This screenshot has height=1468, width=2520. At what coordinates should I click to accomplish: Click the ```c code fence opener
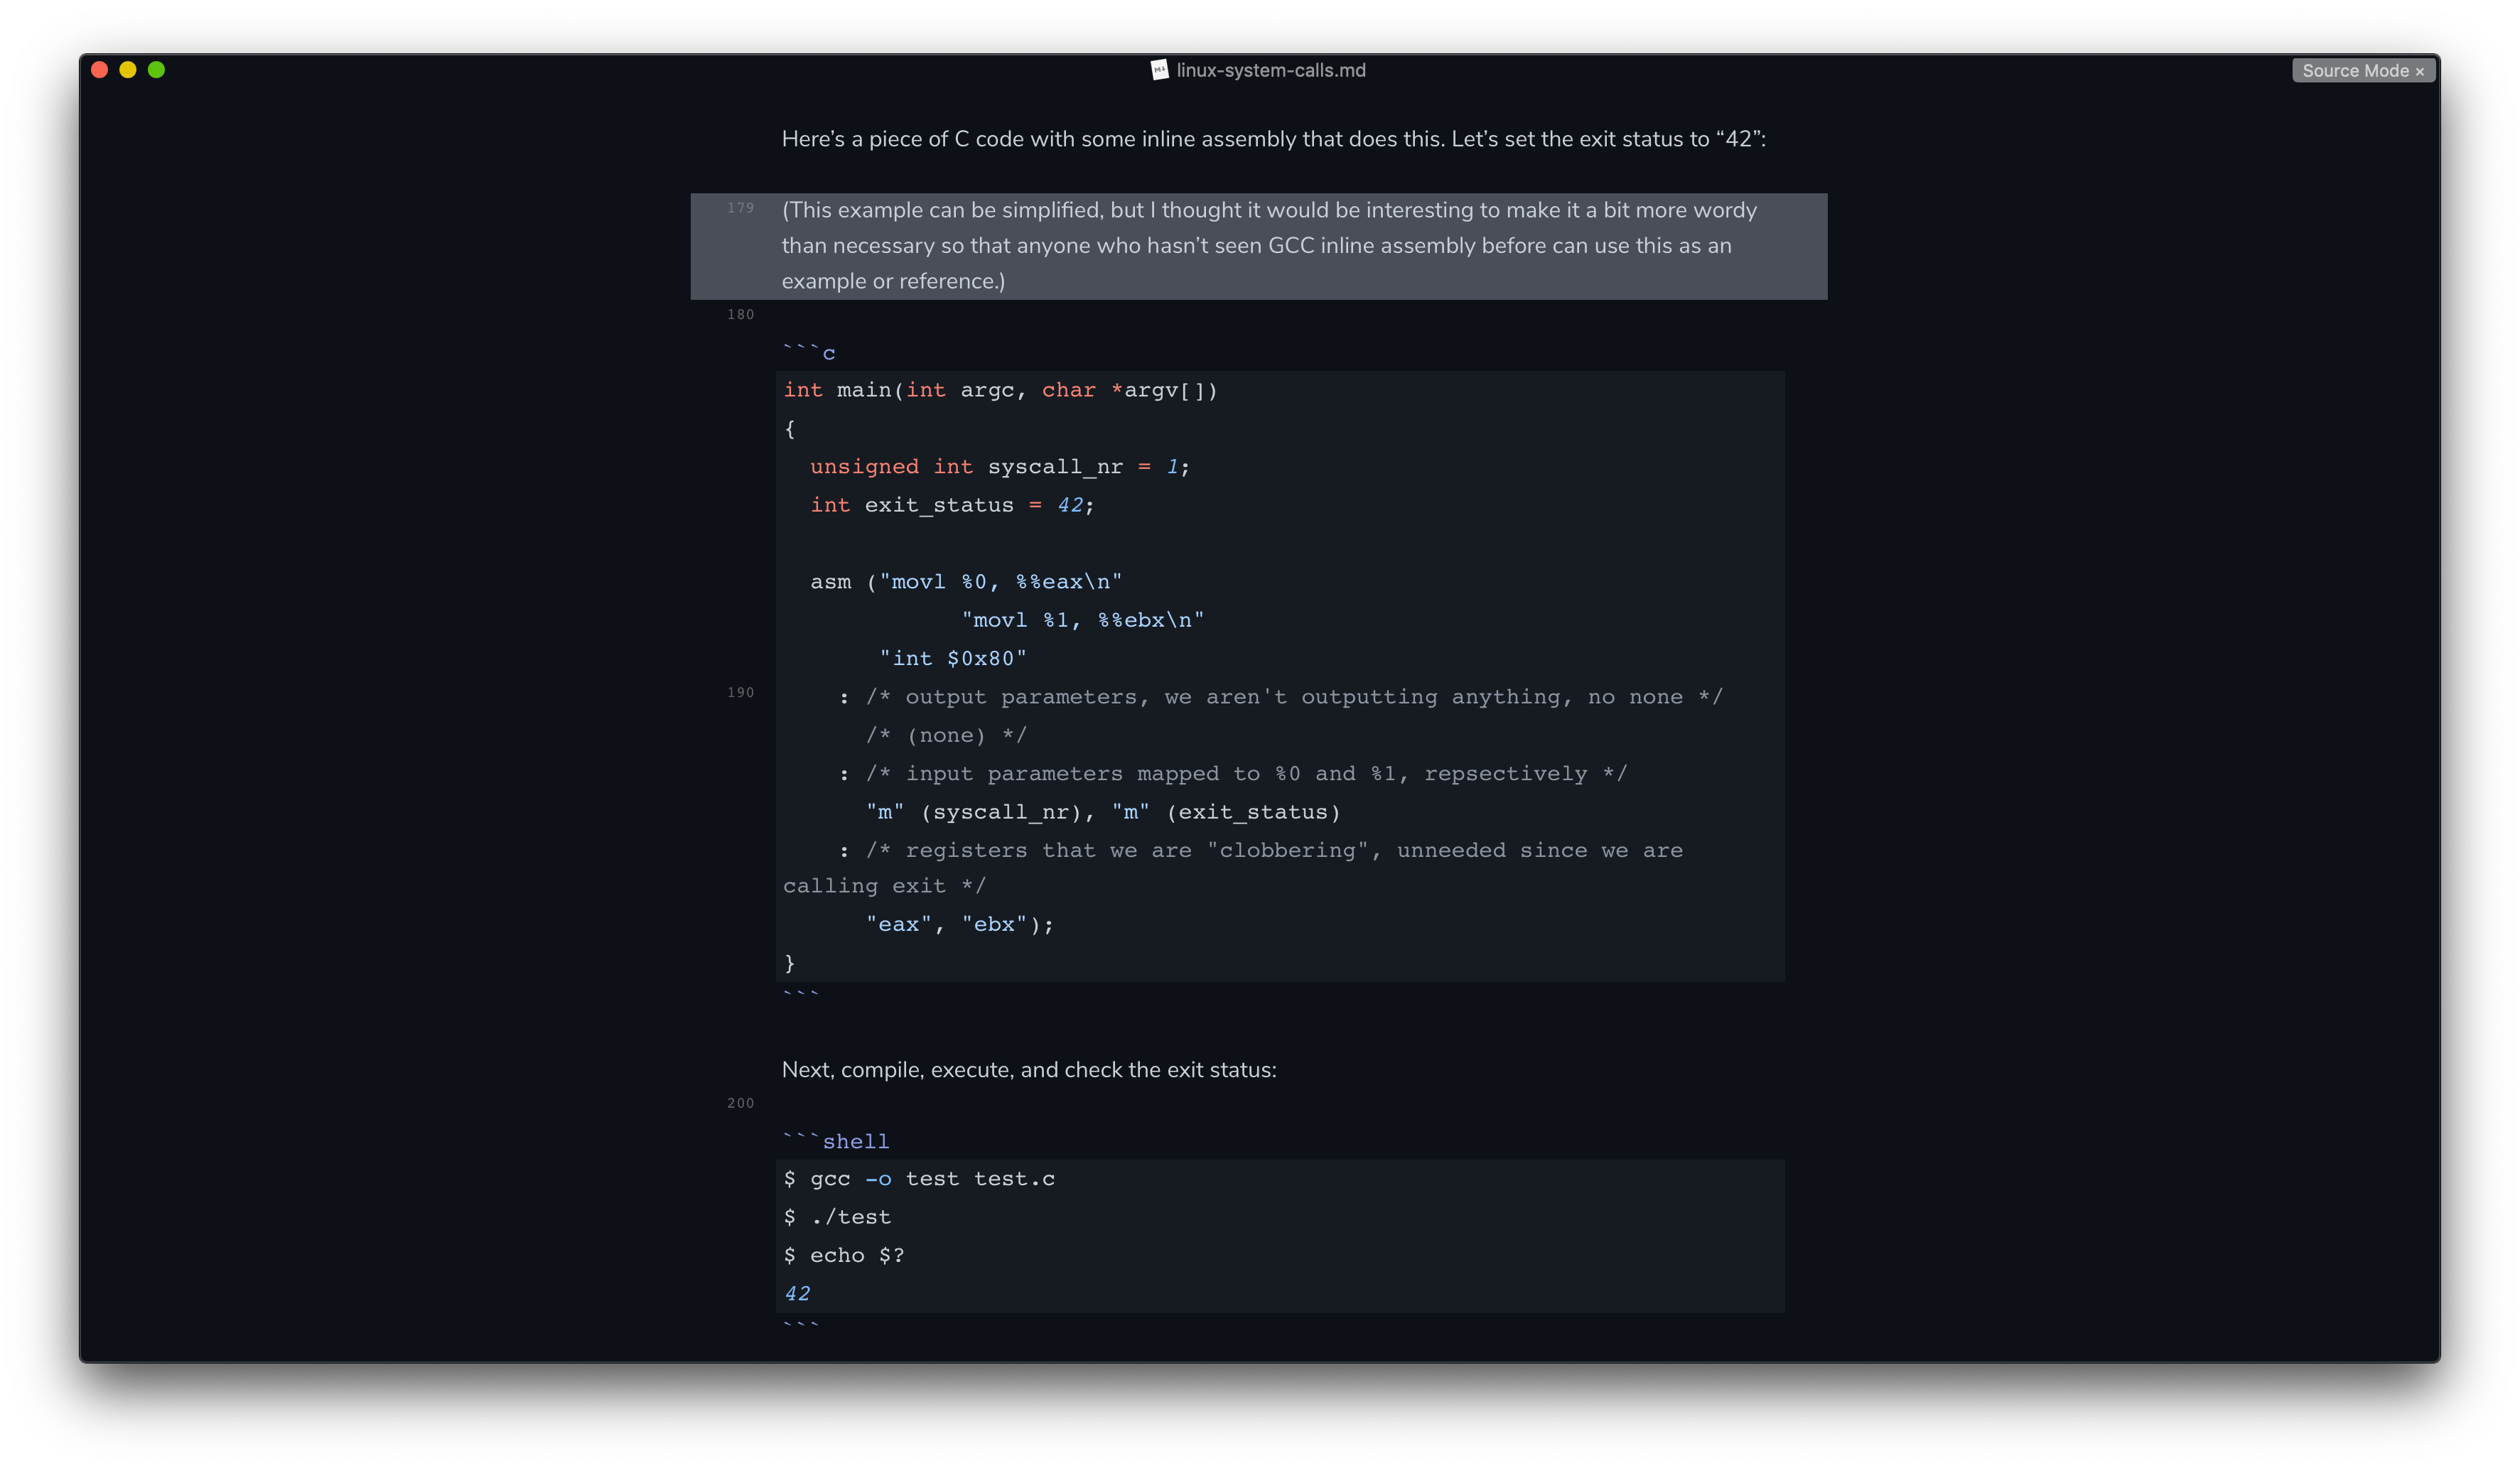(809, 352)
